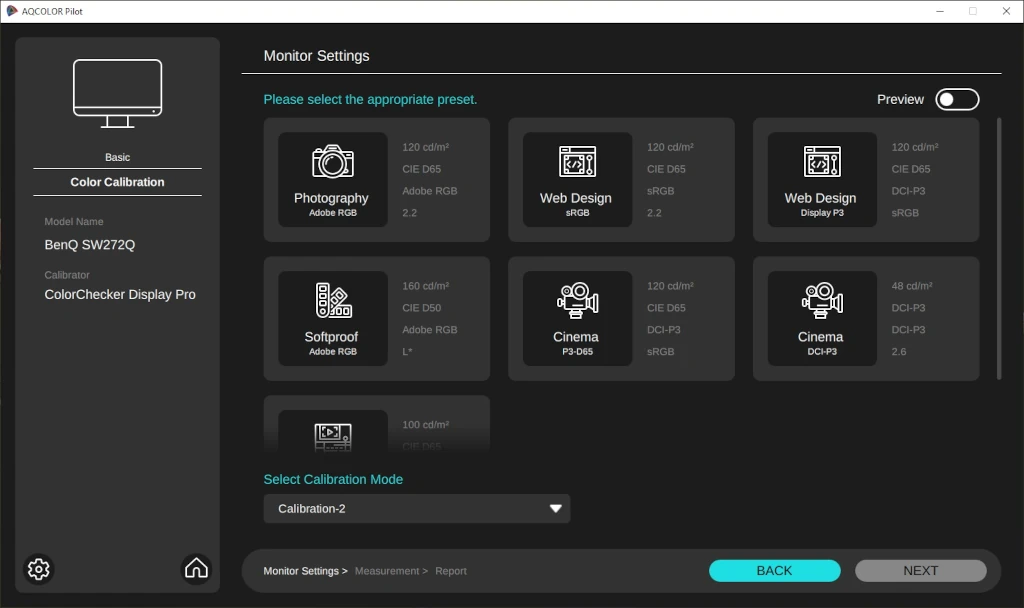Switch to the Color Calibration tab
This screenshot has width=1024, height=608.
(118, 182)
